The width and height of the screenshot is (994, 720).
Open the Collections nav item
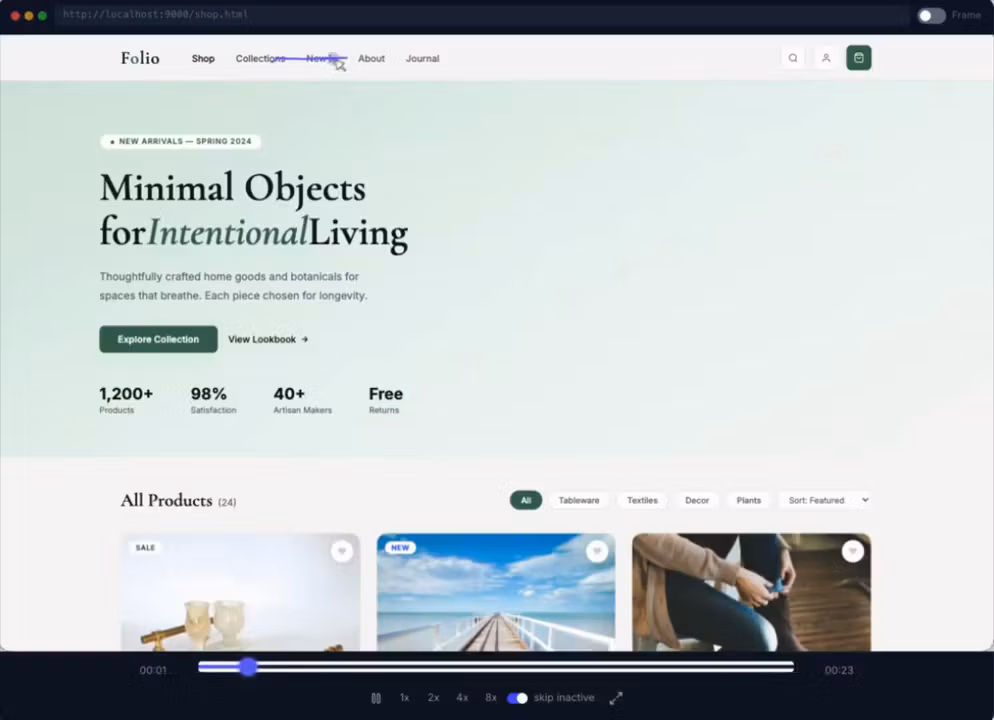(261, 58)
